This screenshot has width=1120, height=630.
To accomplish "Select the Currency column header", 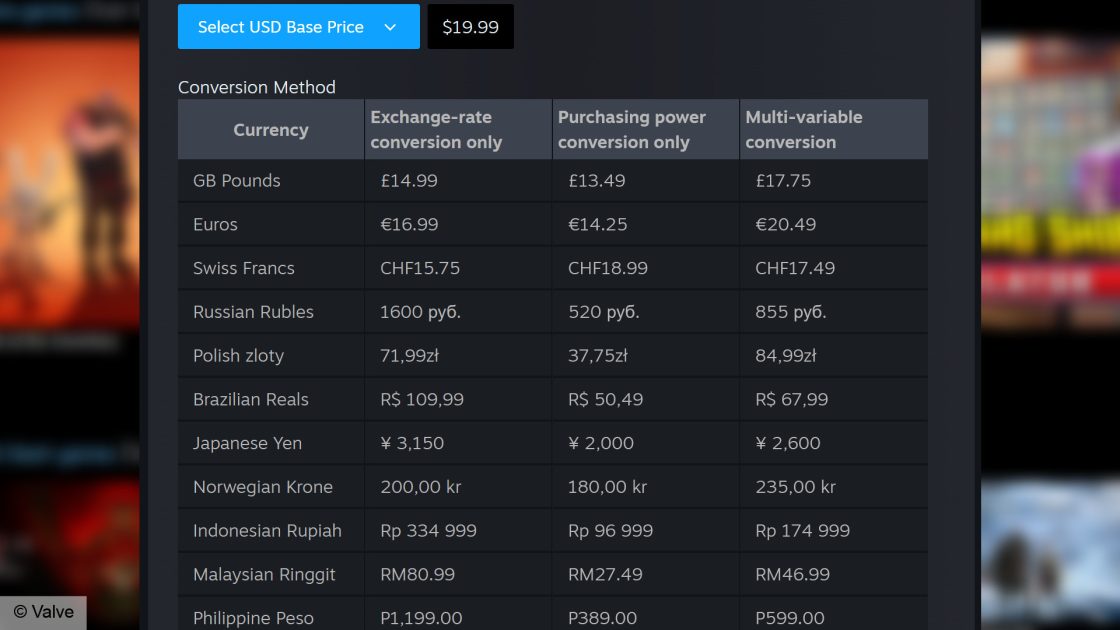I will pyautogui.click(x=270, y=129).
